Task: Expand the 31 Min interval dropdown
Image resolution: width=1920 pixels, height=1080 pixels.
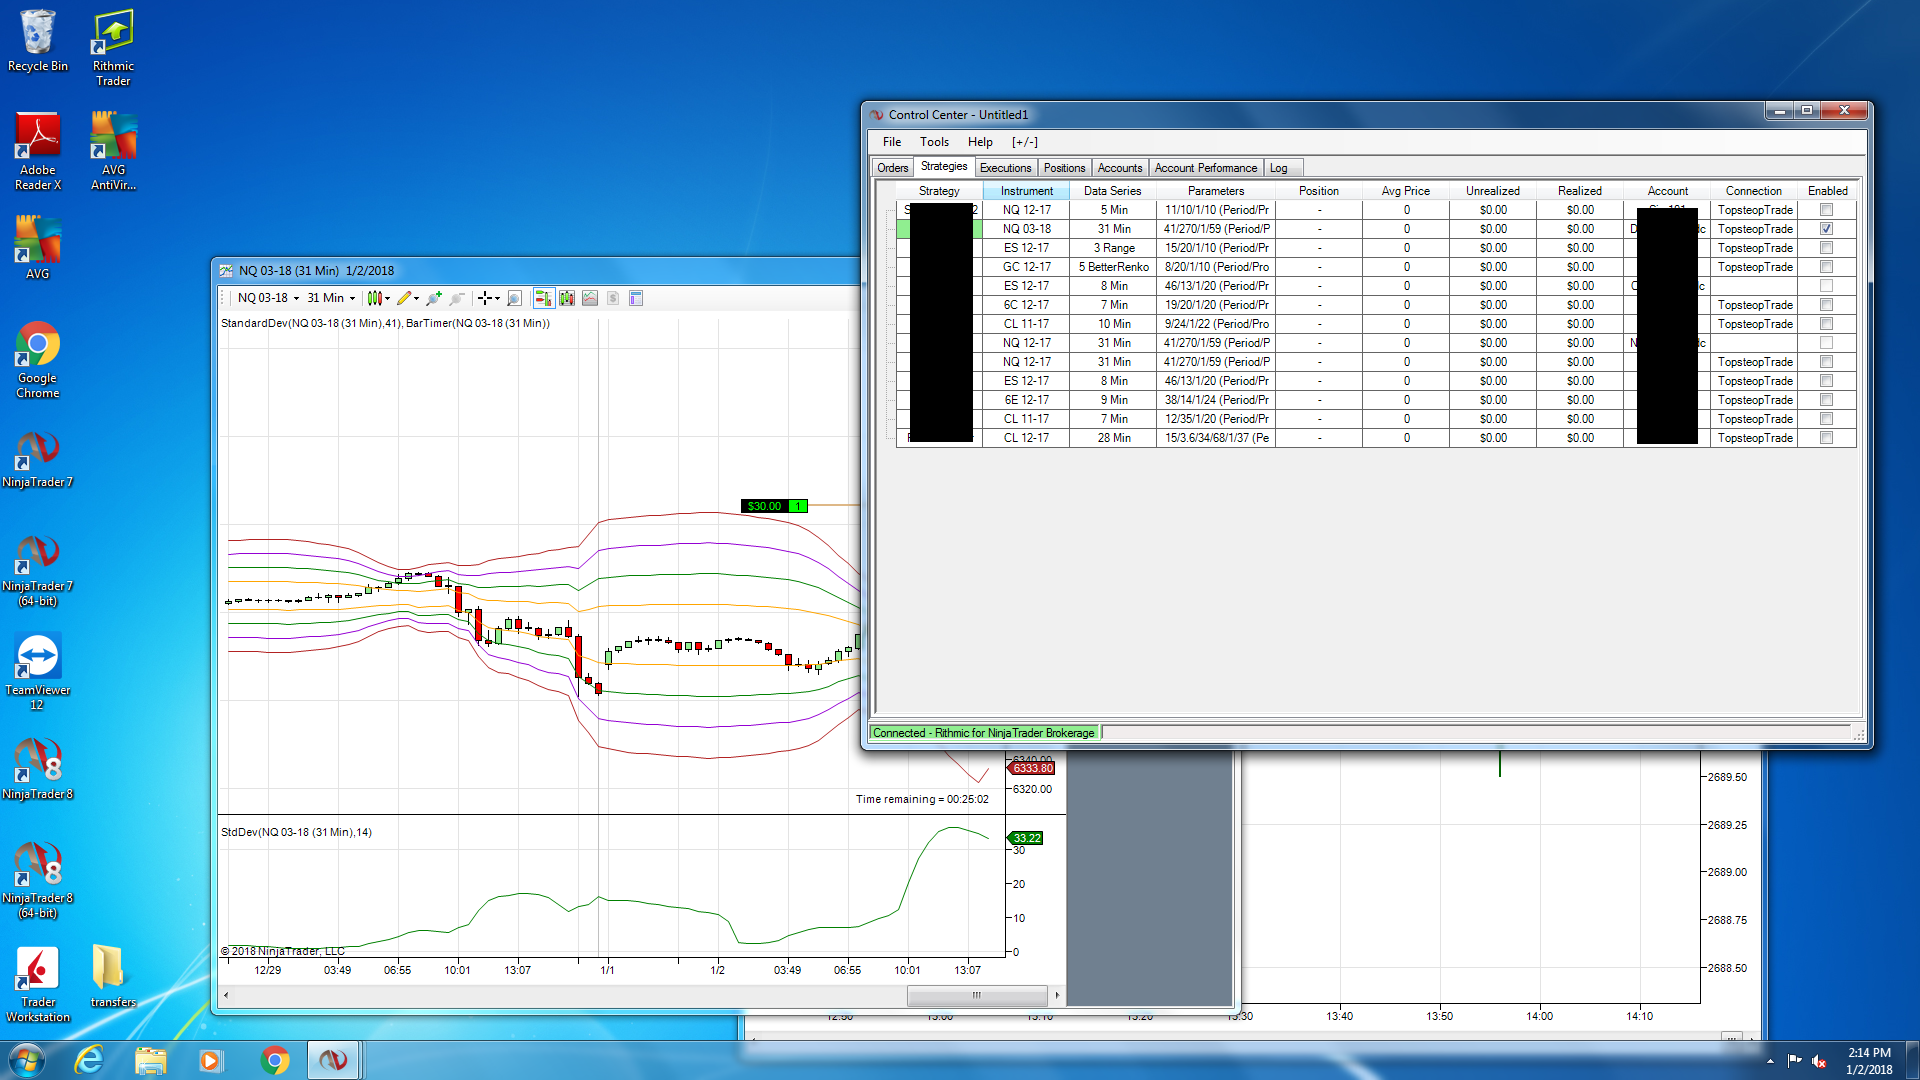Action: (x=352, y=298)
